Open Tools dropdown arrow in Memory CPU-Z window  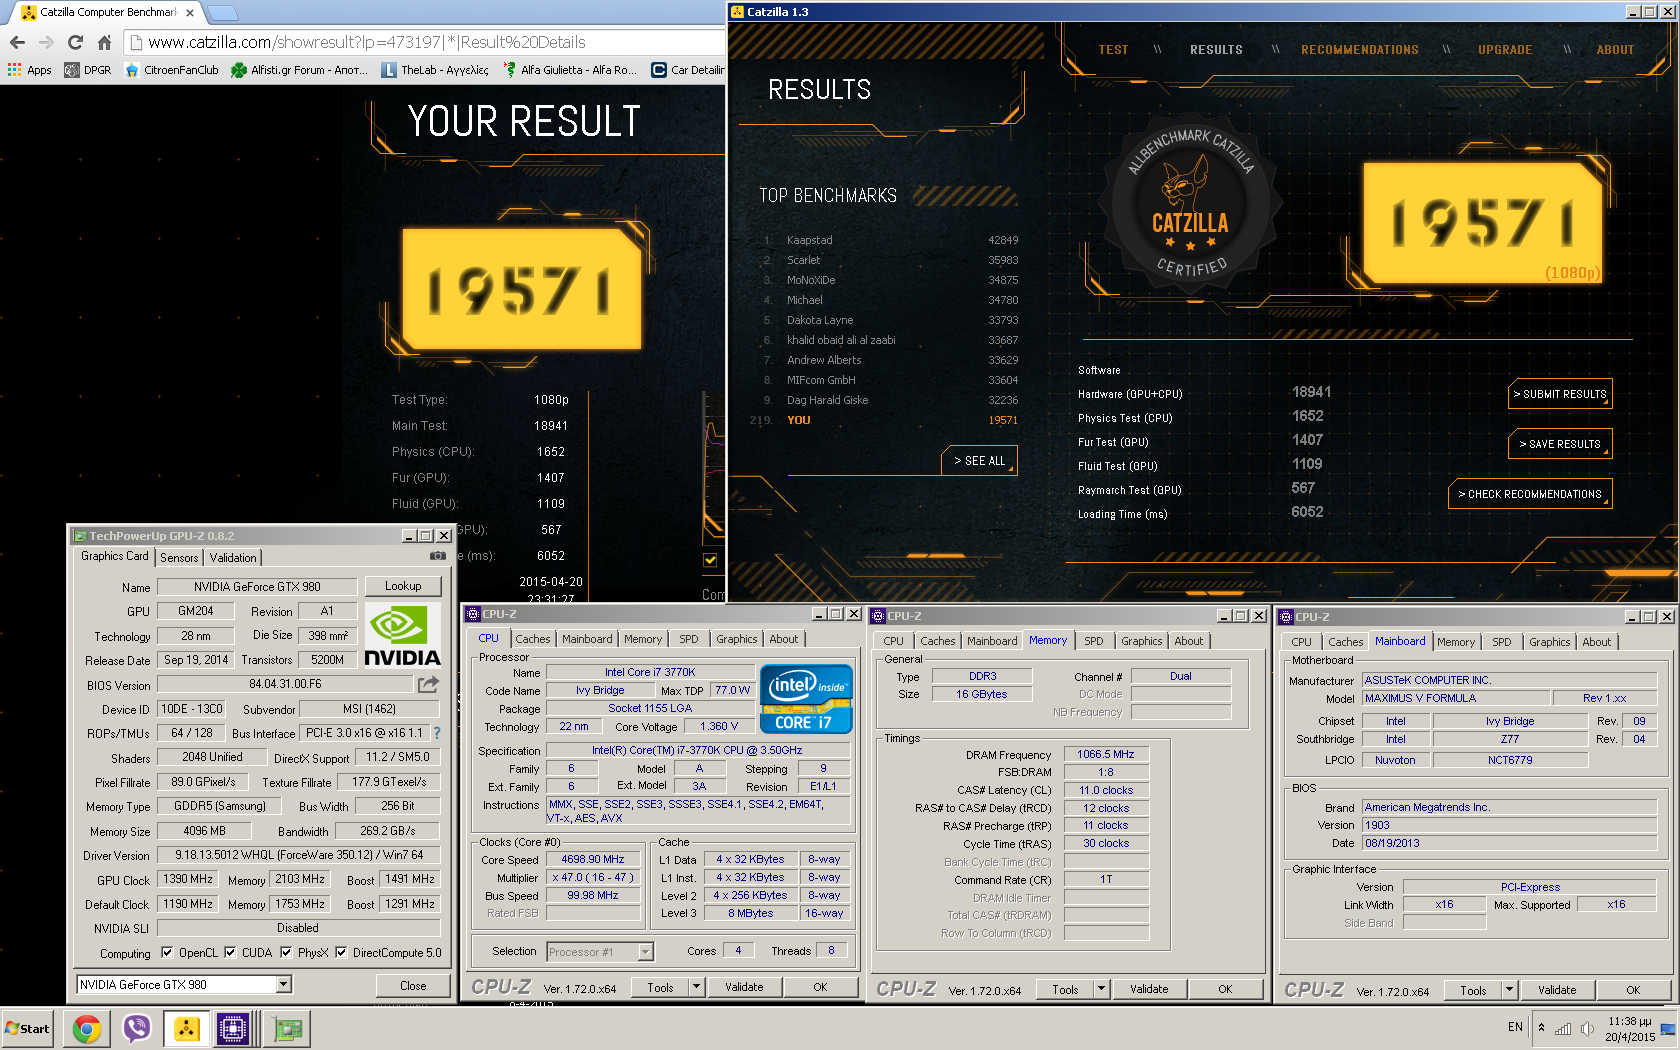click(1101, 989)
